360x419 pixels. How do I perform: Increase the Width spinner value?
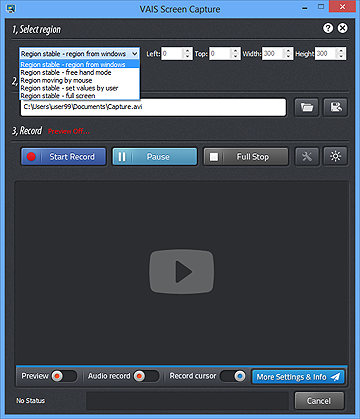(x=288, y=51)
